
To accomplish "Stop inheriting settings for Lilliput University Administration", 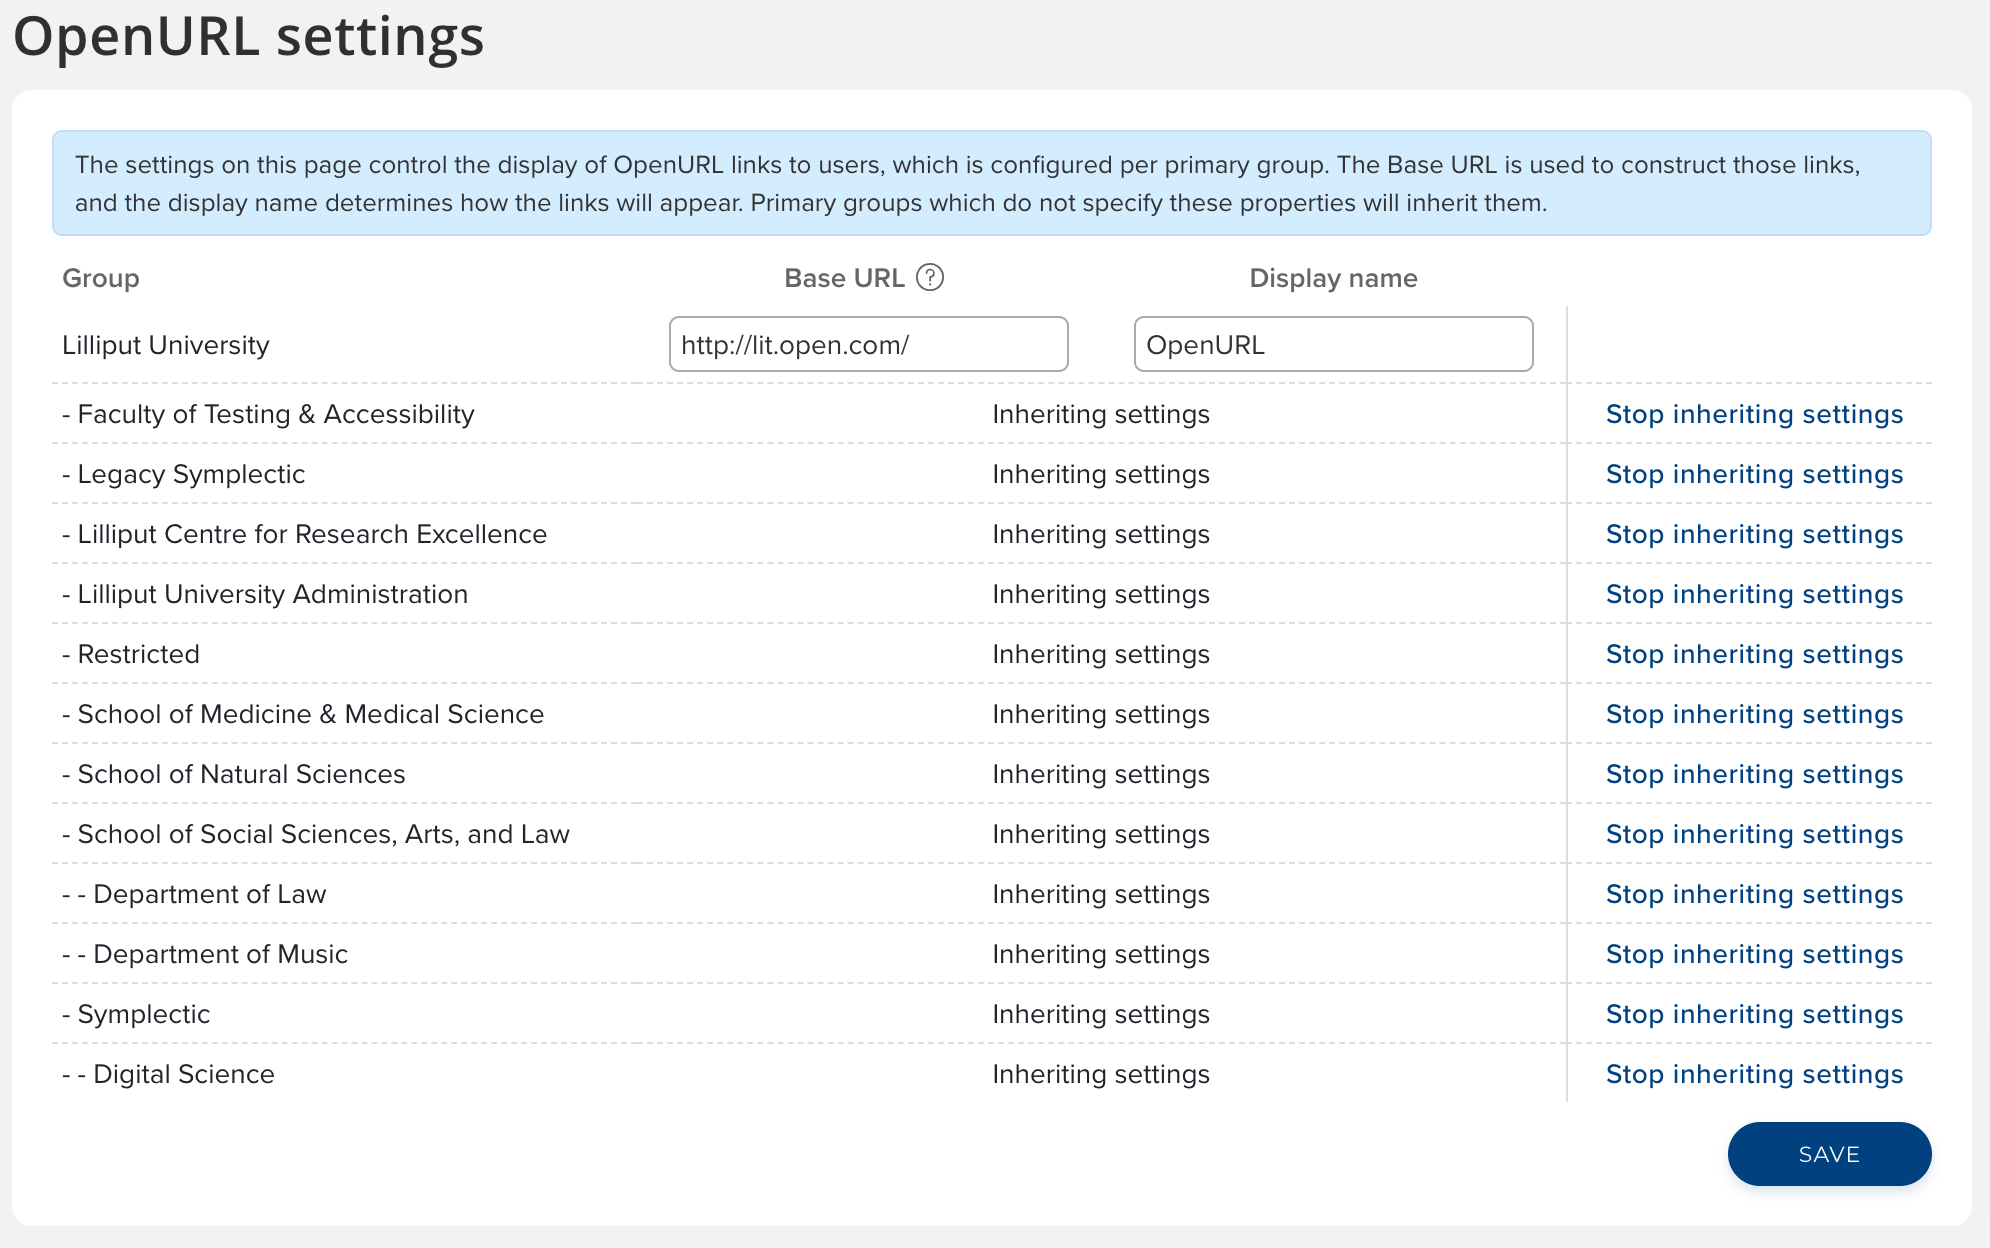I will click(x=1754, y=594).
